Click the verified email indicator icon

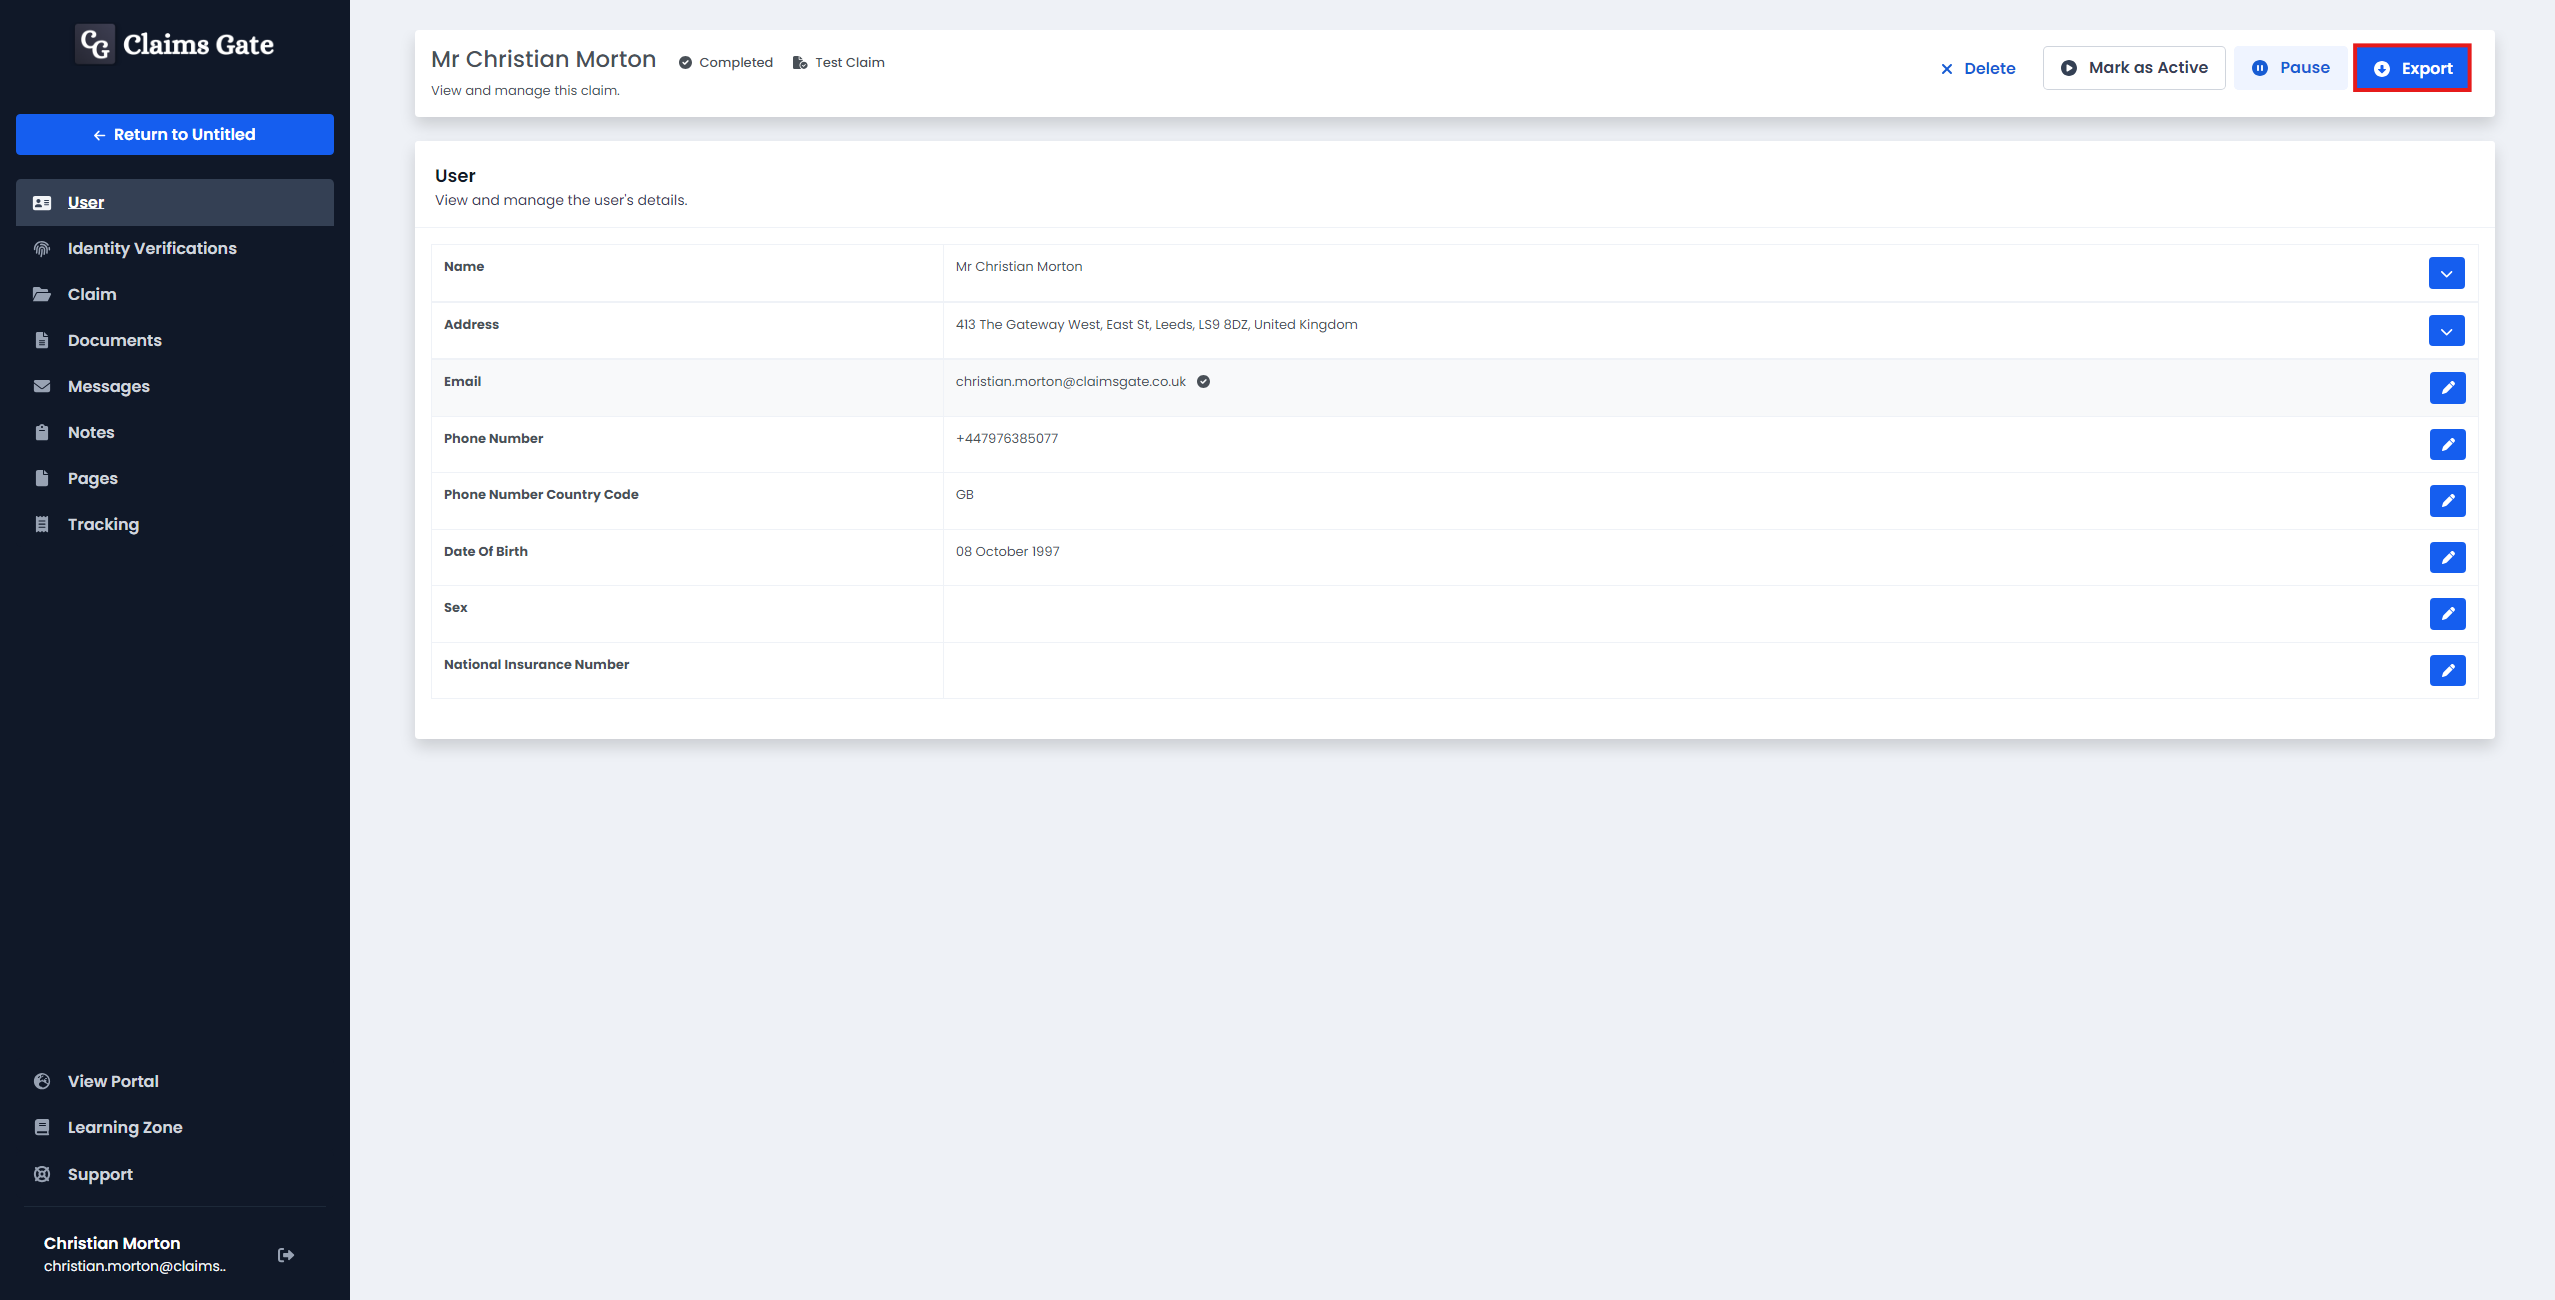(x=1204, y=381)
